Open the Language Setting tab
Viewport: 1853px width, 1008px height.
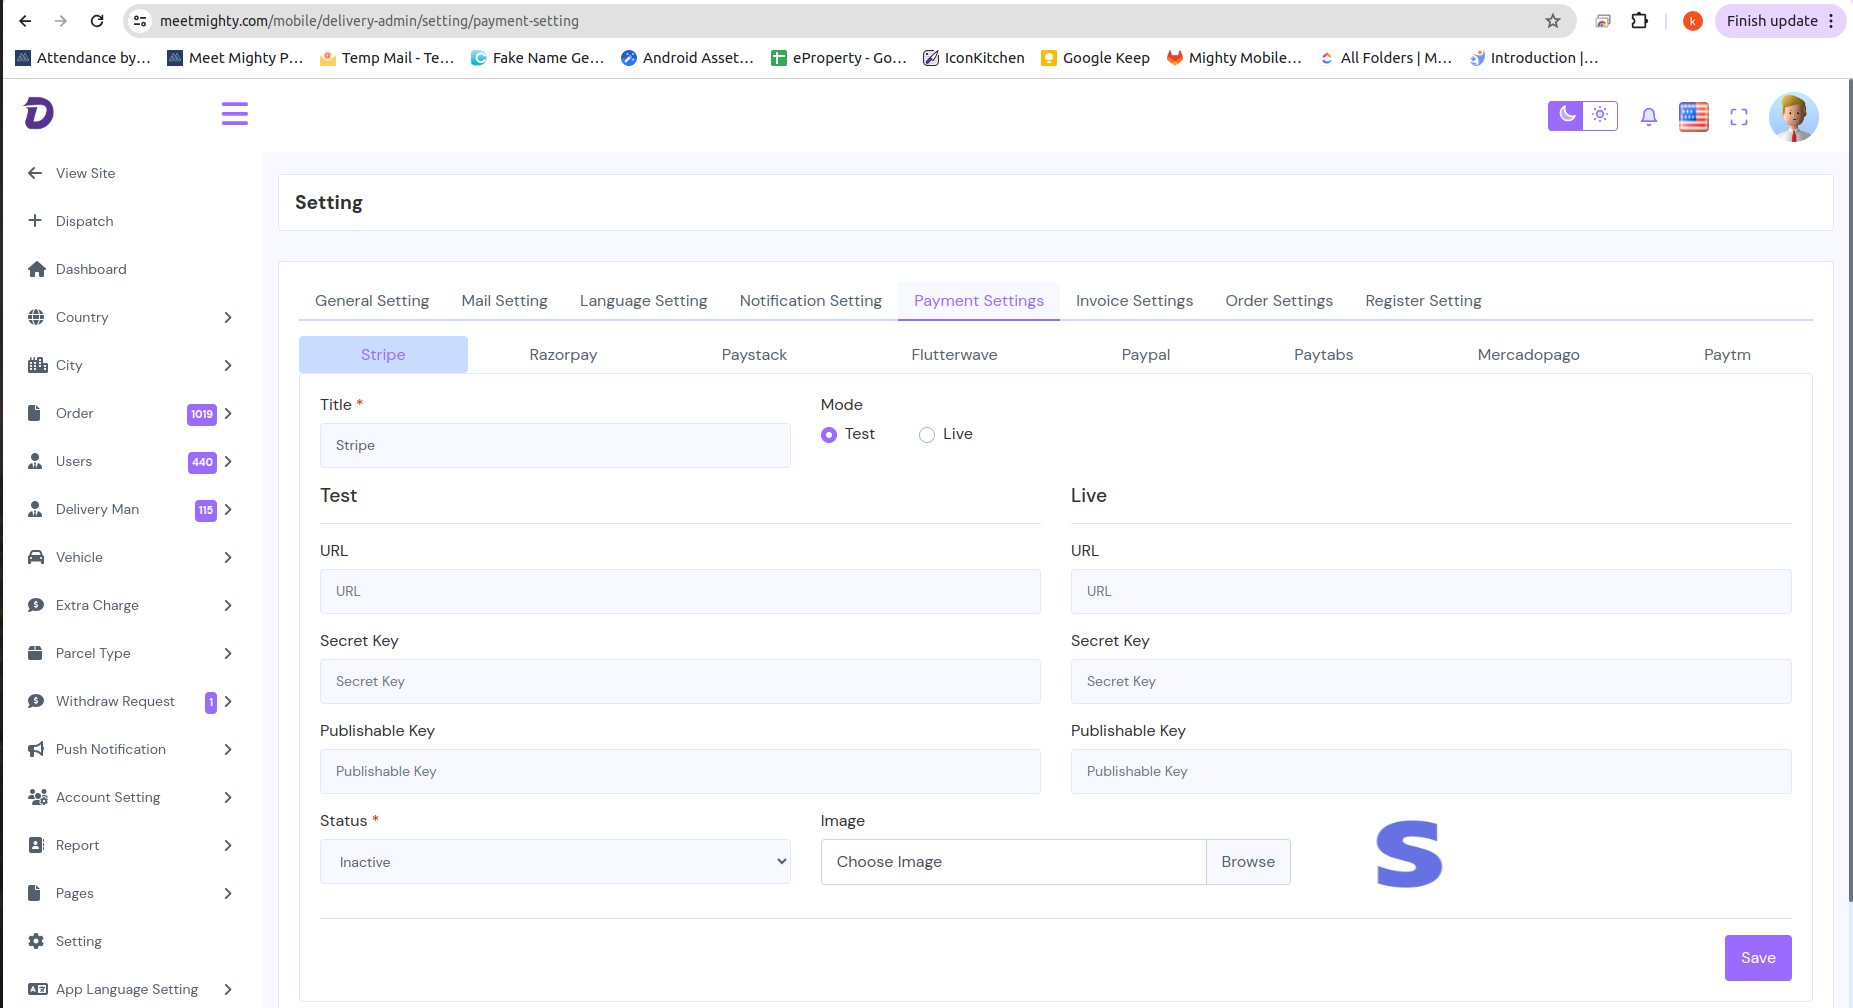[643, 301]
